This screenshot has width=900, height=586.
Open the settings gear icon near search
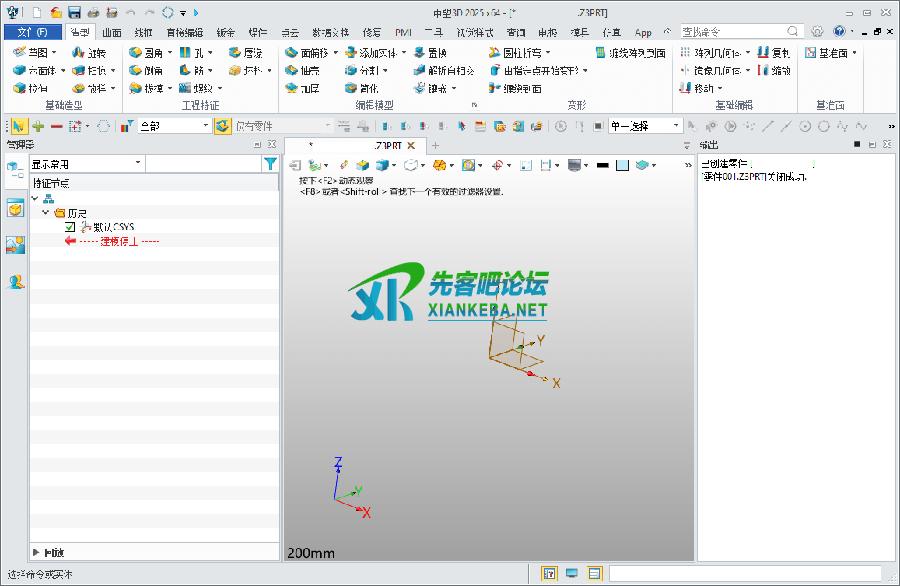pos(817,32)
